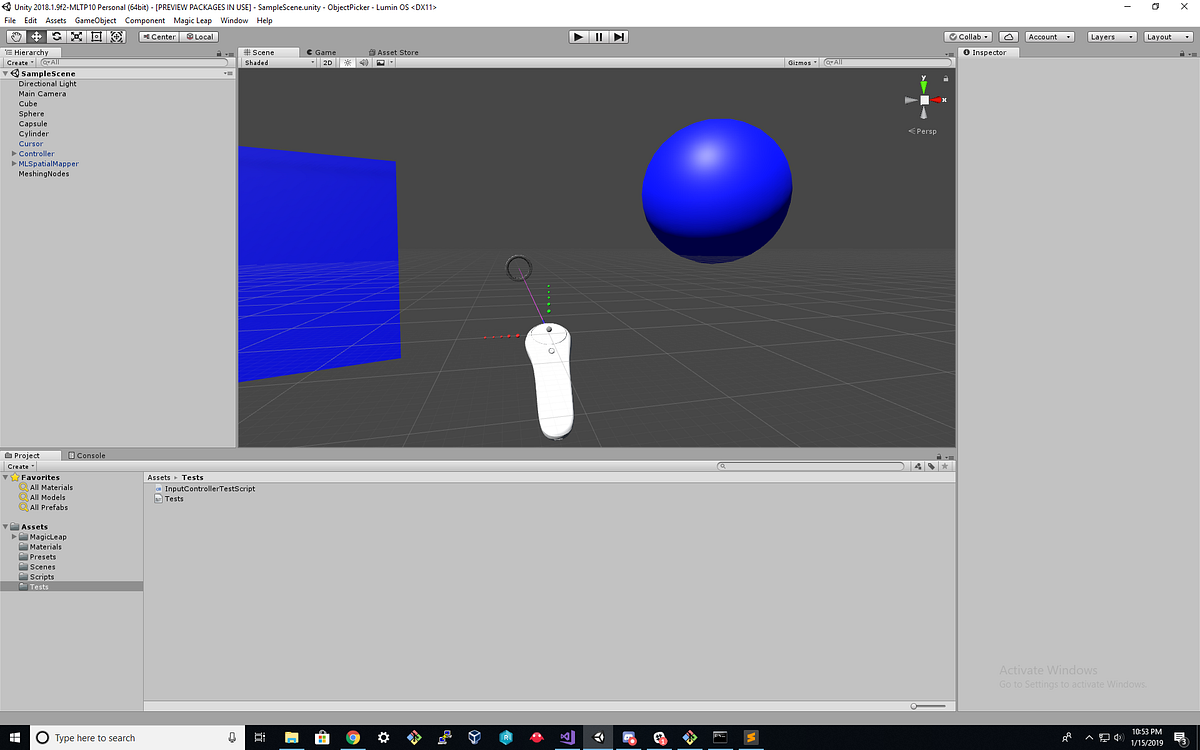The height and width of the screenshot is (750, 1200).
Task: Click the Center pivot button
Action: click(x=158, y=36)
